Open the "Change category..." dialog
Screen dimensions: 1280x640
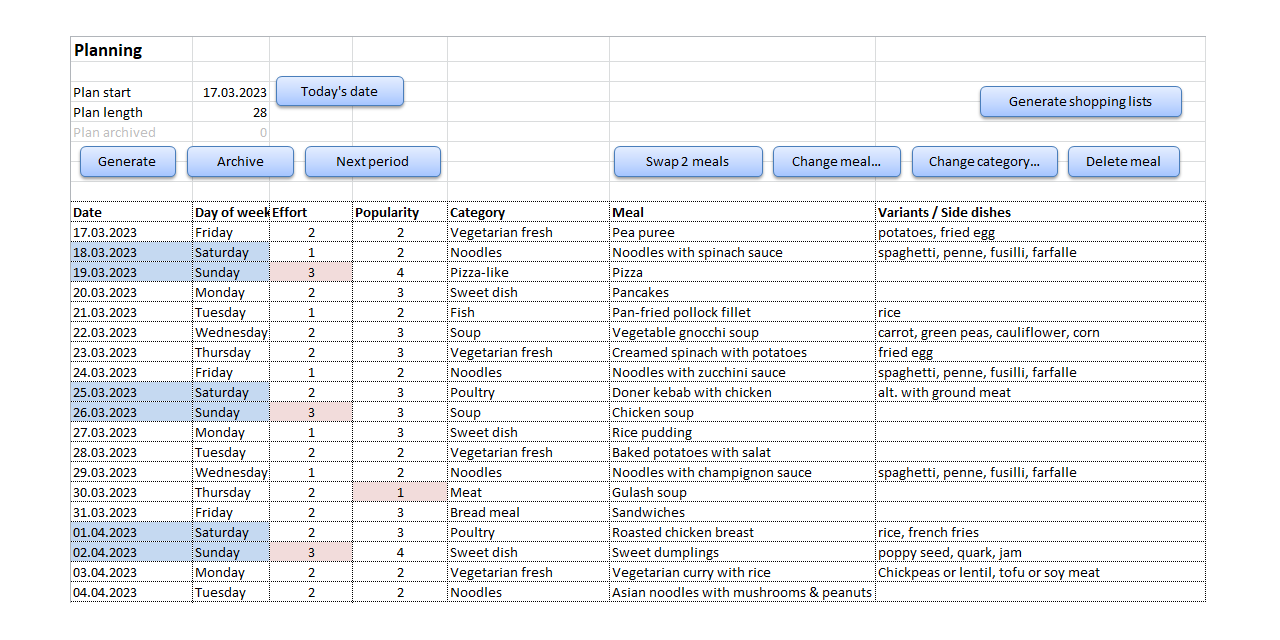click(x=984, y=161)
